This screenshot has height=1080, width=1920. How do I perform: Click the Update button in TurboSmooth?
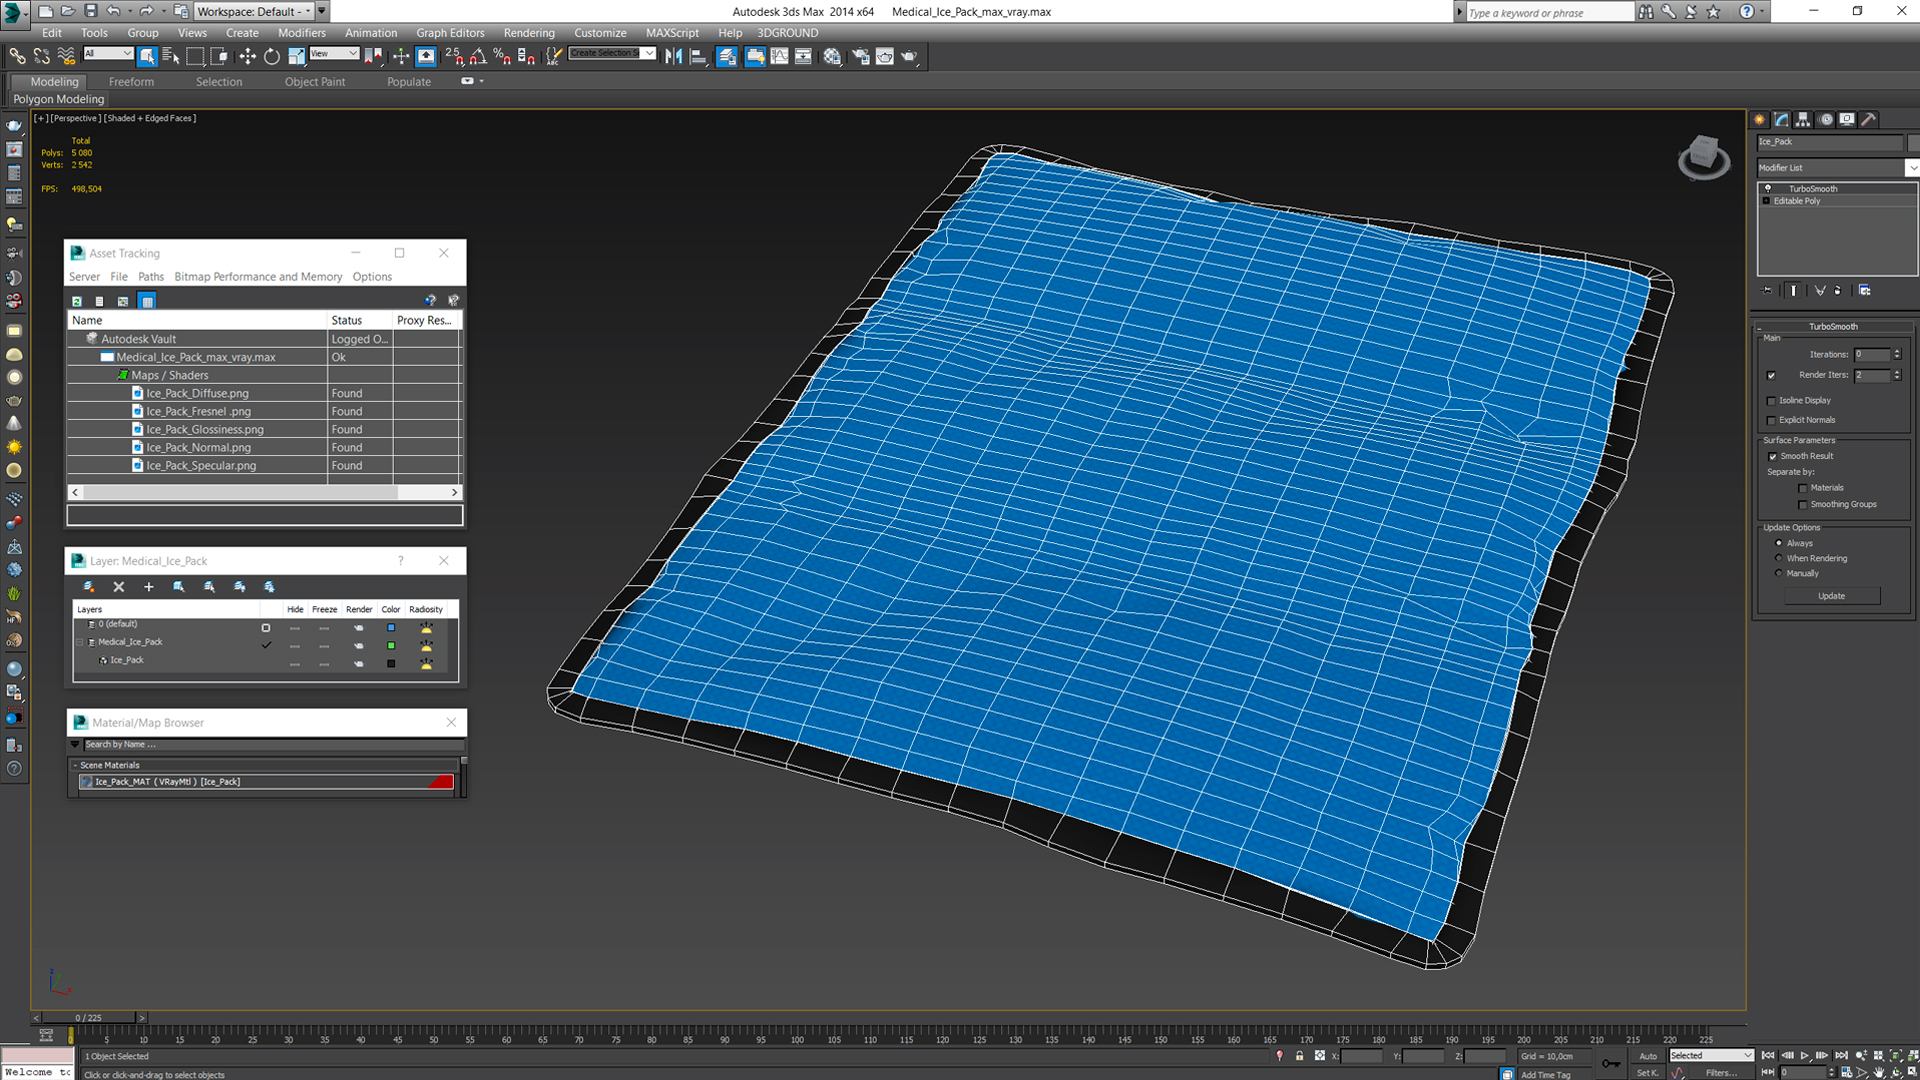[1831, 596]
